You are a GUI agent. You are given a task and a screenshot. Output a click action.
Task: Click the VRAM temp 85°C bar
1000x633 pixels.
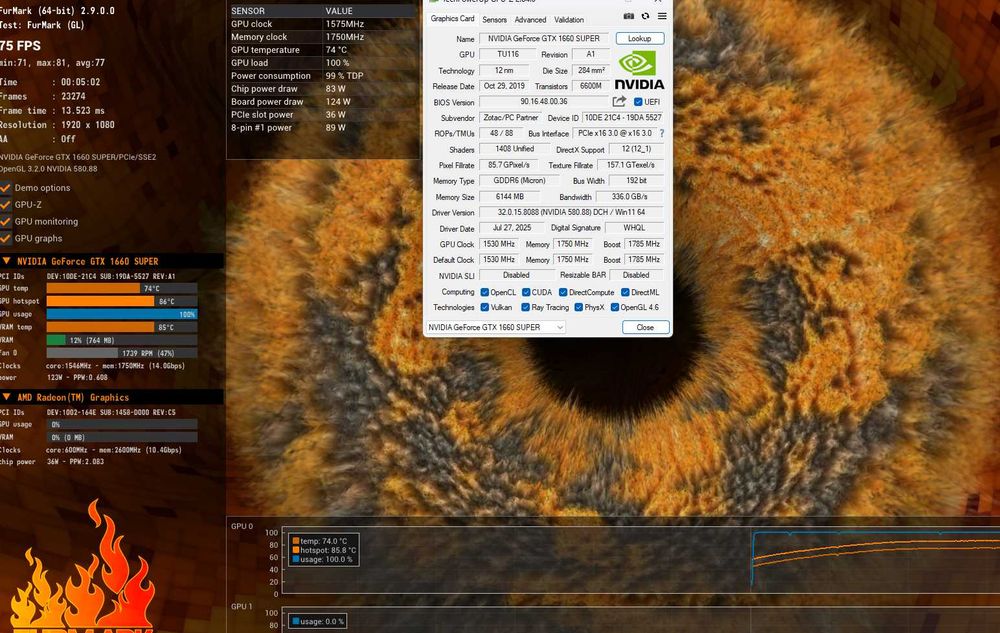click(122, 327)
